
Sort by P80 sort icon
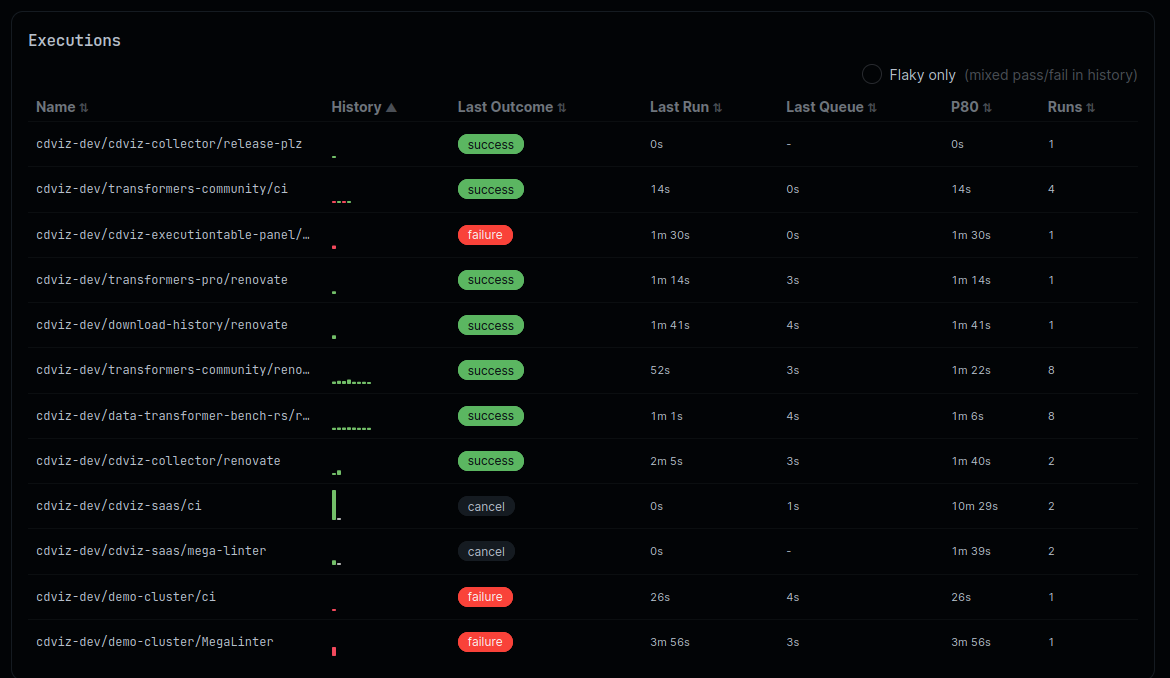pyautogui.click(x=987, y=107)
